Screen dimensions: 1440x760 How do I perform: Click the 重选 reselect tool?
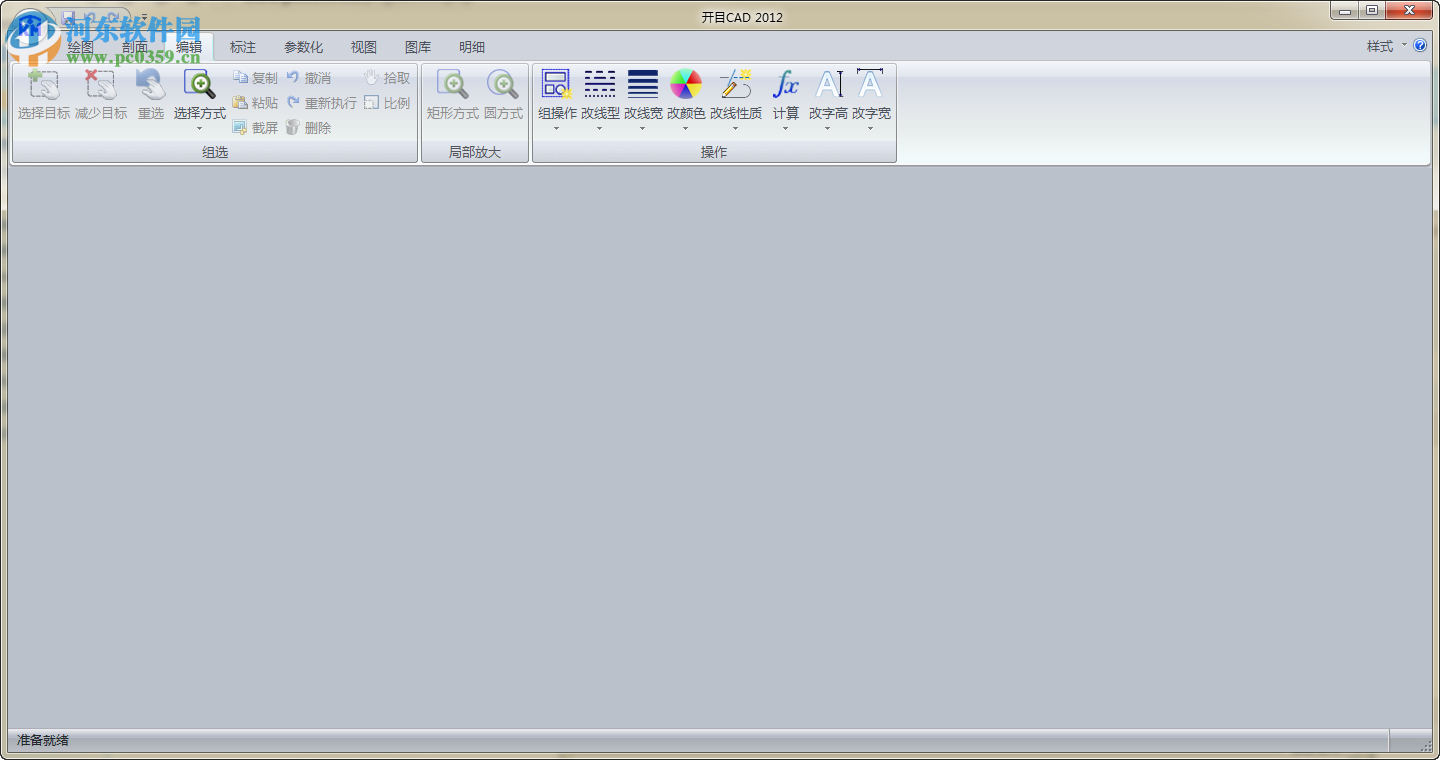point(151,96)
